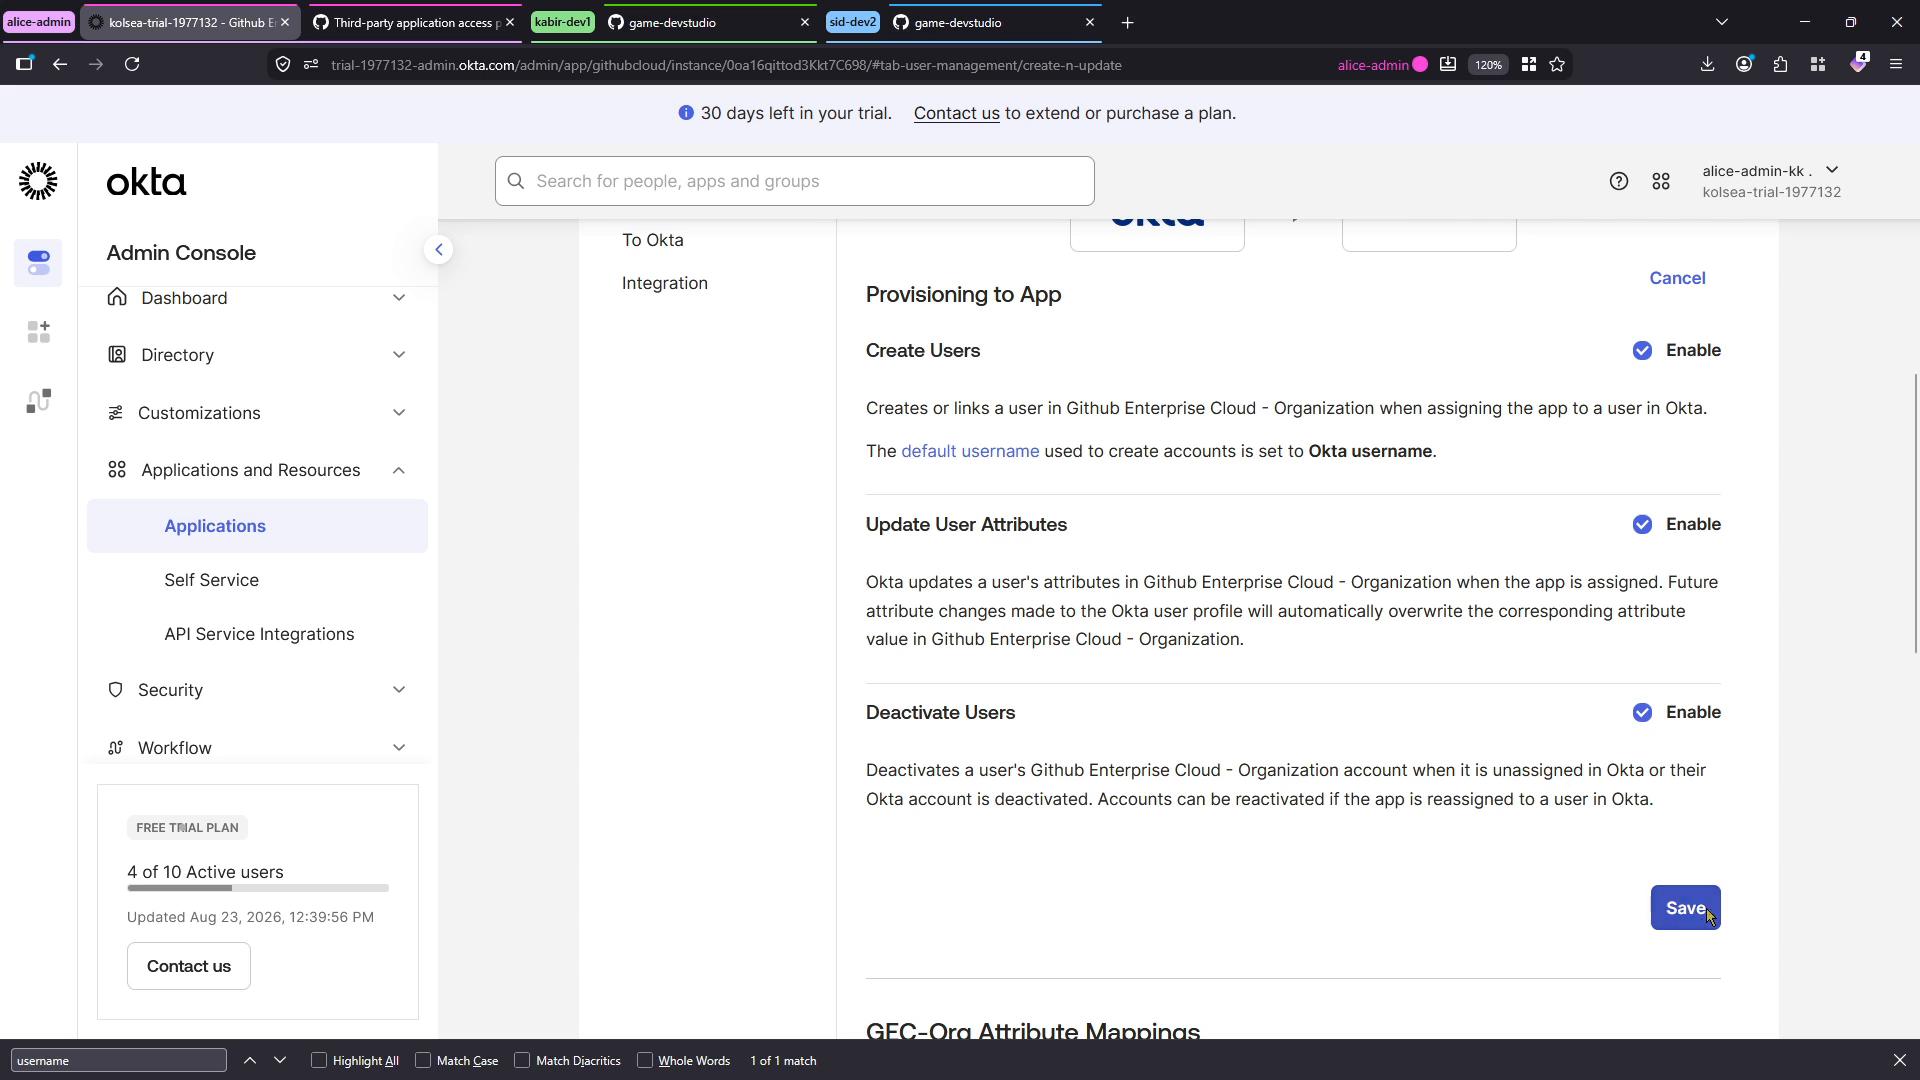Viewport: 1920px width, 1080px height.
Task: Open API Service Integrations menu item
Action: pyautogui.click(x=259, y=634)
